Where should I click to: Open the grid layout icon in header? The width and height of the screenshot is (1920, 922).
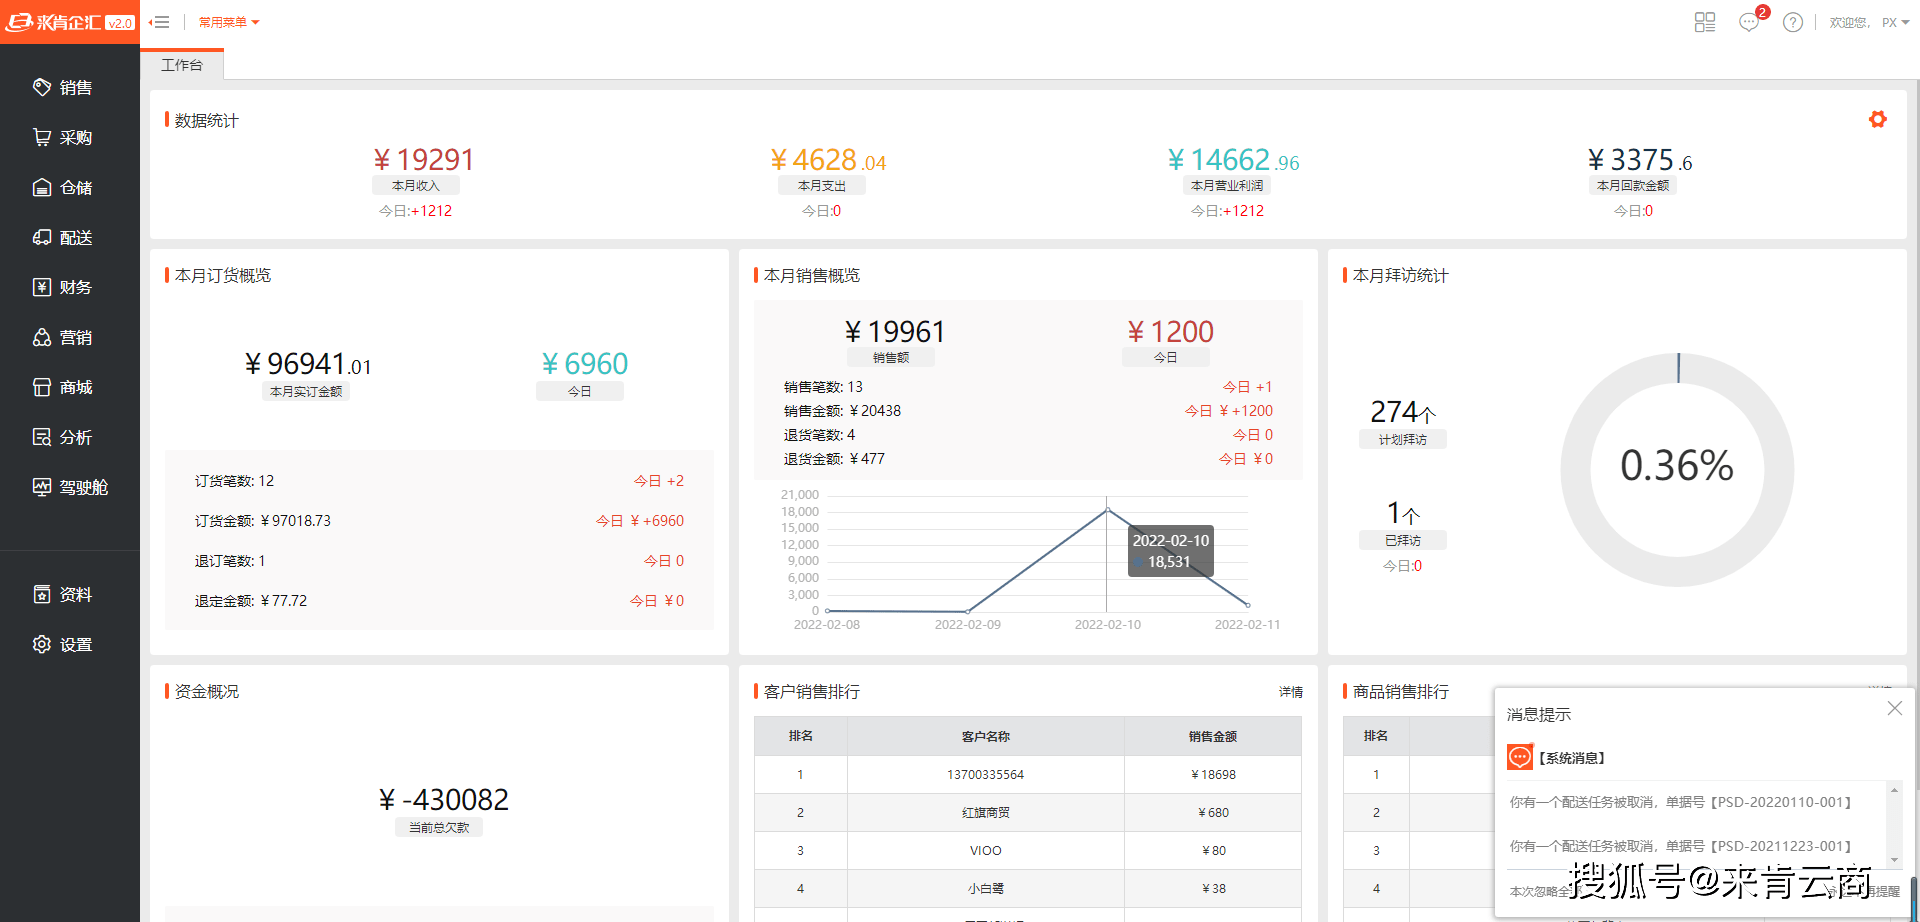(1705, 22)
